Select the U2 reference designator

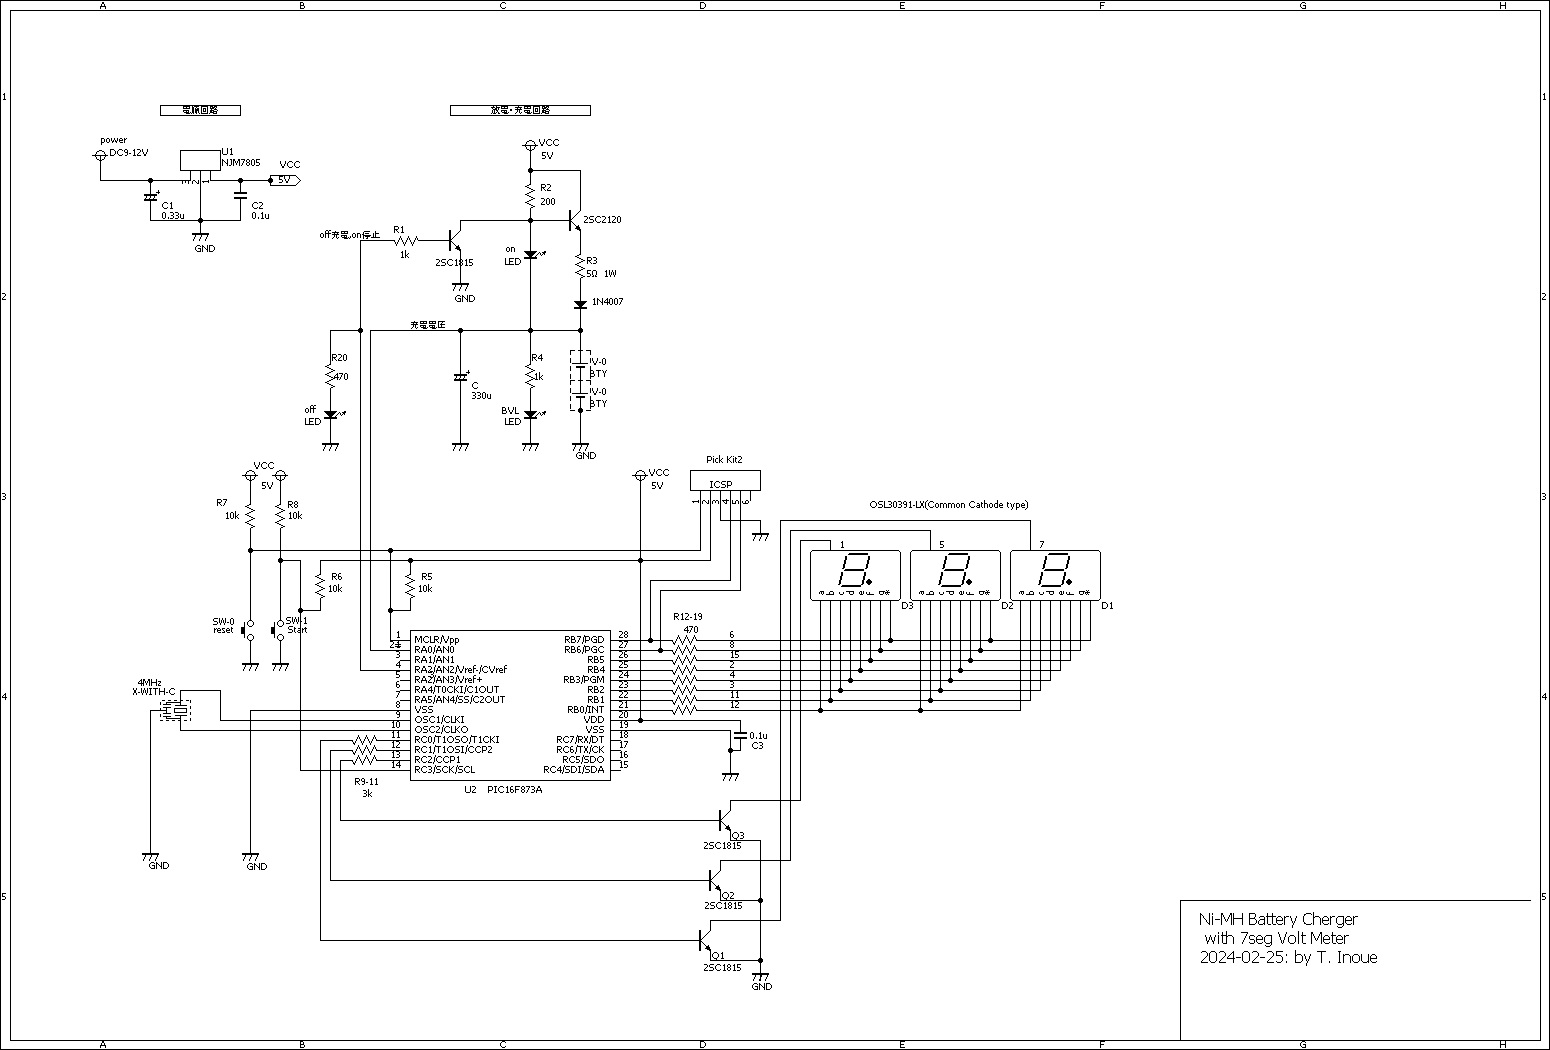tap(470, 790)
